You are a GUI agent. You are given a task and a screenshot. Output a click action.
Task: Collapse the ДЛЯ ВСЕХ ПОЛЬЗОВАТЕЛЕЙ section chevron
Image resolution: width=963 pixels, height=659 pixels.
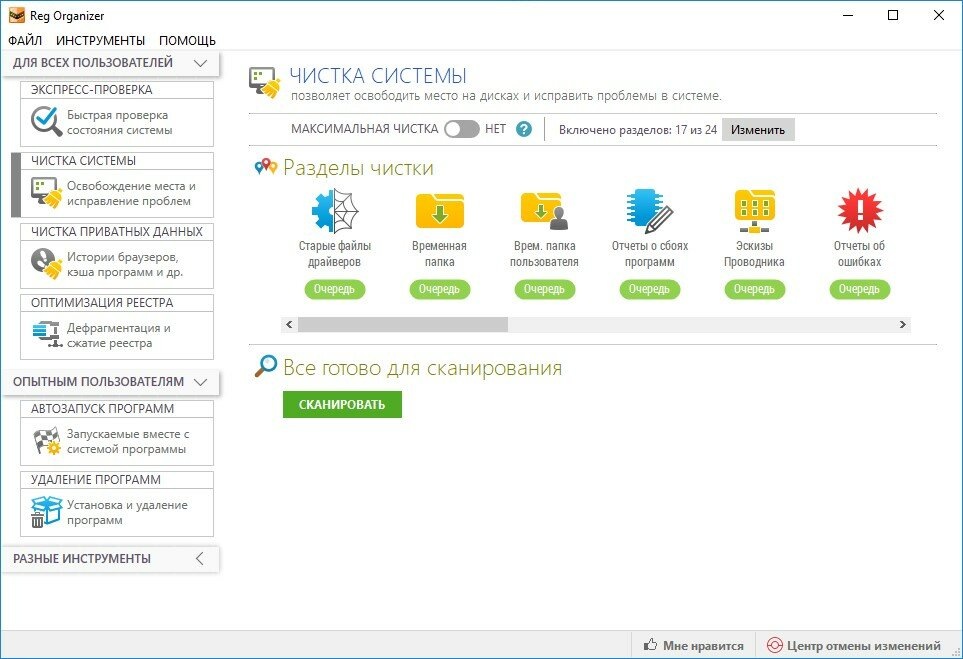coord(200,63)
